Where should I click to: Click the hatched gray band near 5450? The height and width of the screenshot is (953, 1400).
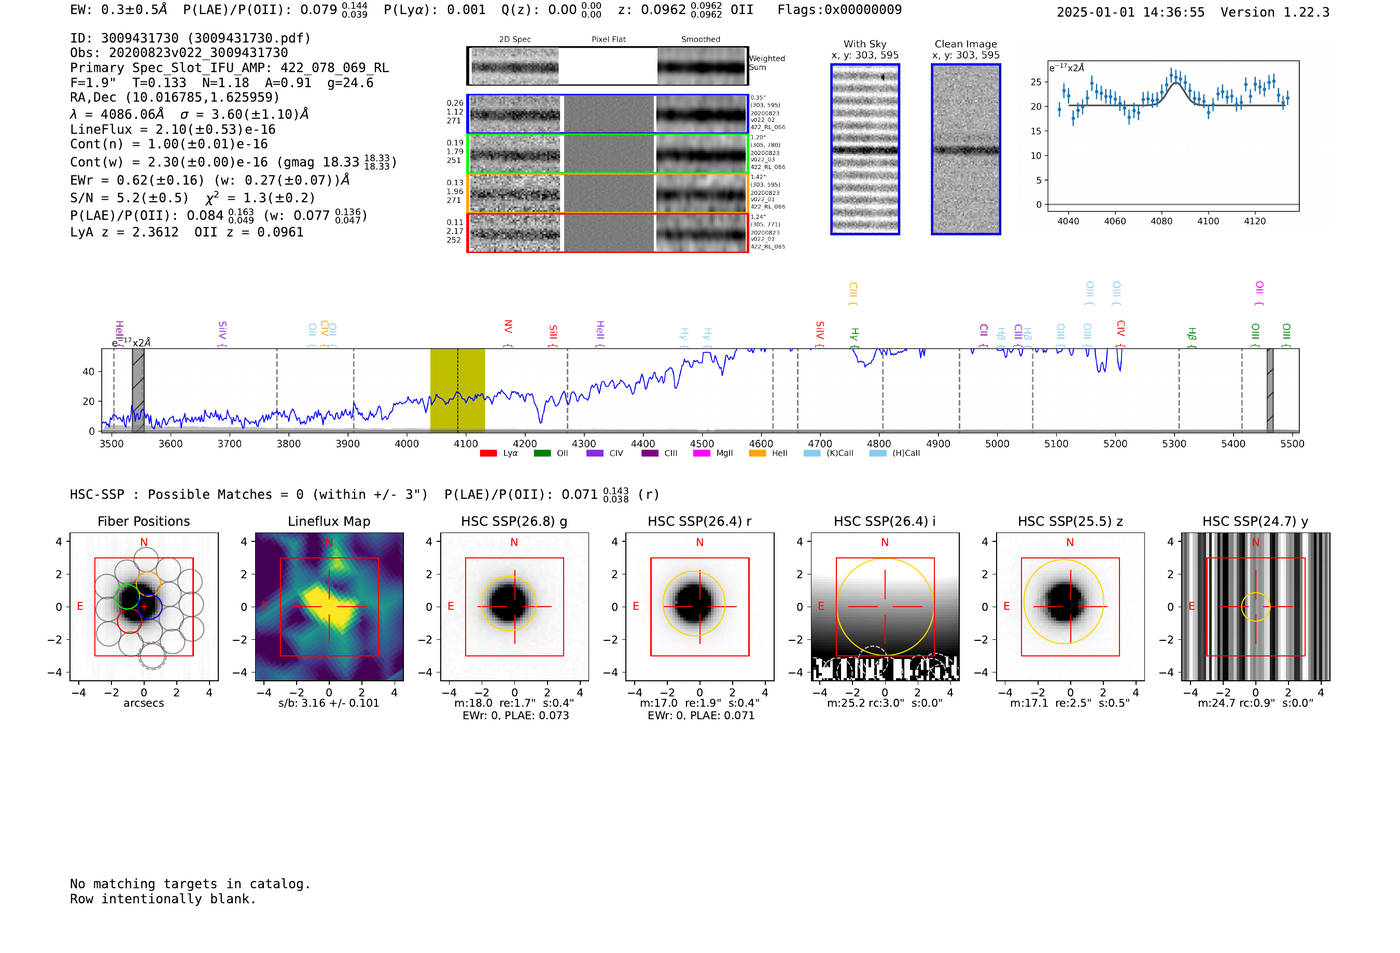pos(1270,390)
